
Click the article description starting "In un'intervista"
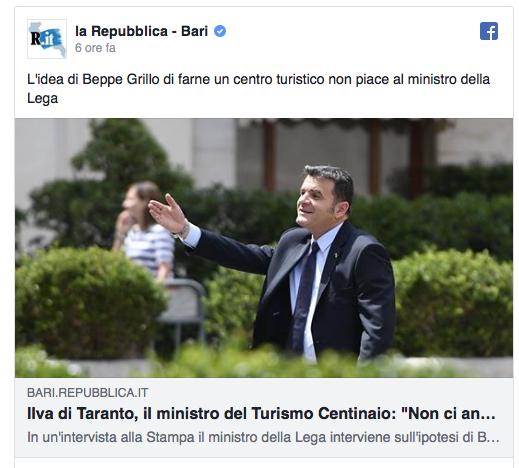pos(263,437)
